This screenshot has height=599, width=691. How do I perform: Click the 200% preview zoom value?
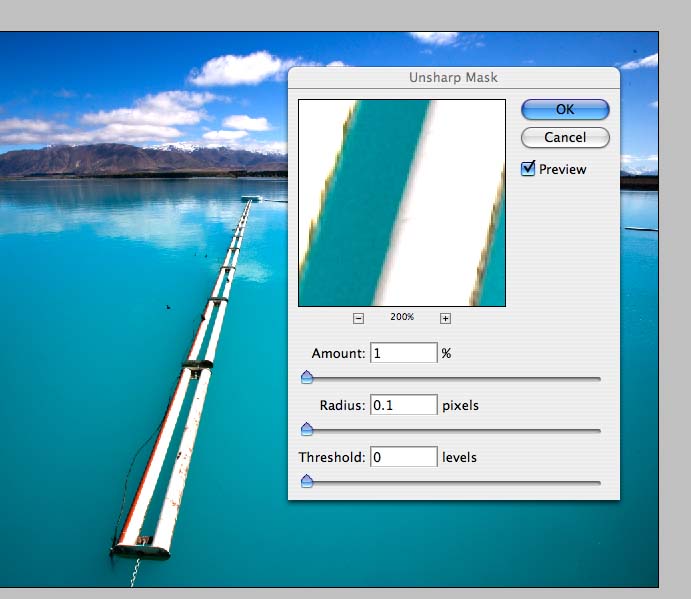tap(402, 317)
